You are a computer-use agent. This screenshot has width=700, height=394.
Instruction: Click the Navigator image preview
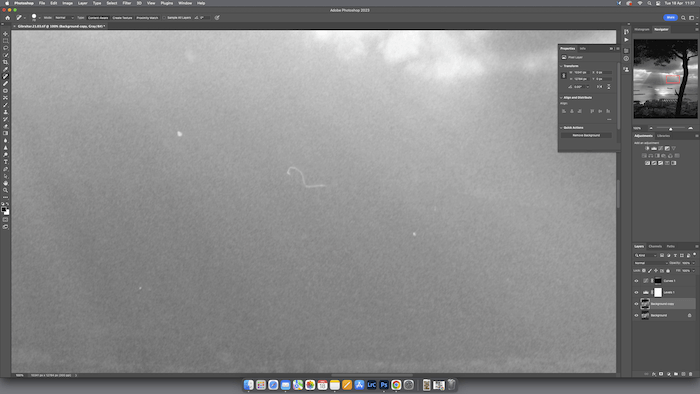(666, 79)
